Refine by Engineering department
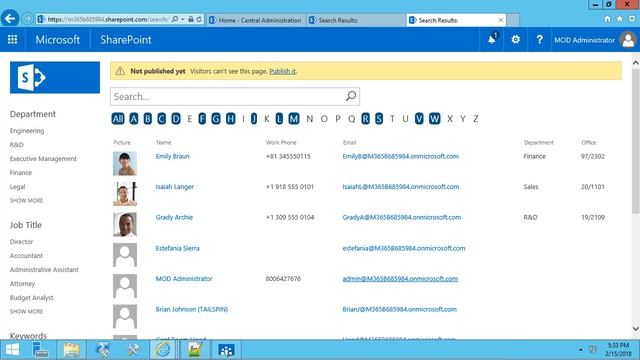Image resolution: width=640 pixels, height=360 pixels. click(x=27, y=131)
